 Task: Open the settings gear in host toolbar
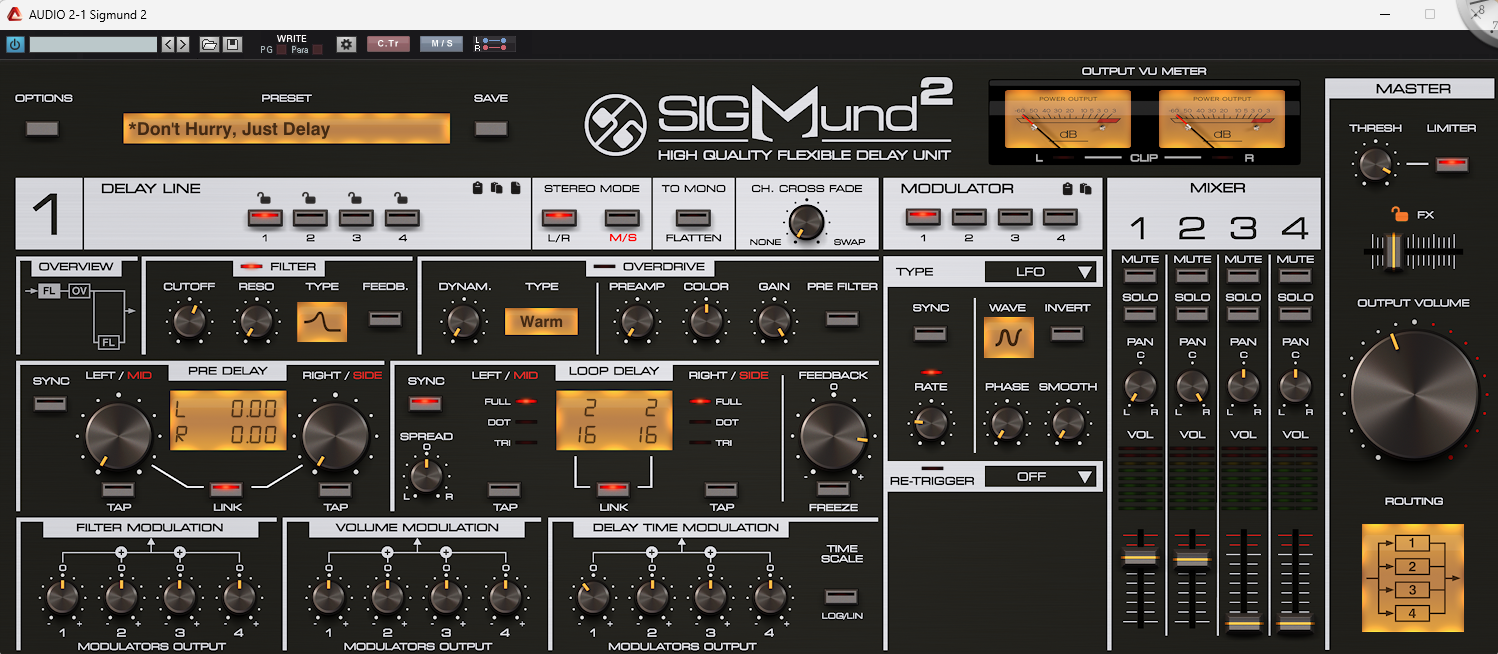tap(347, 44)
